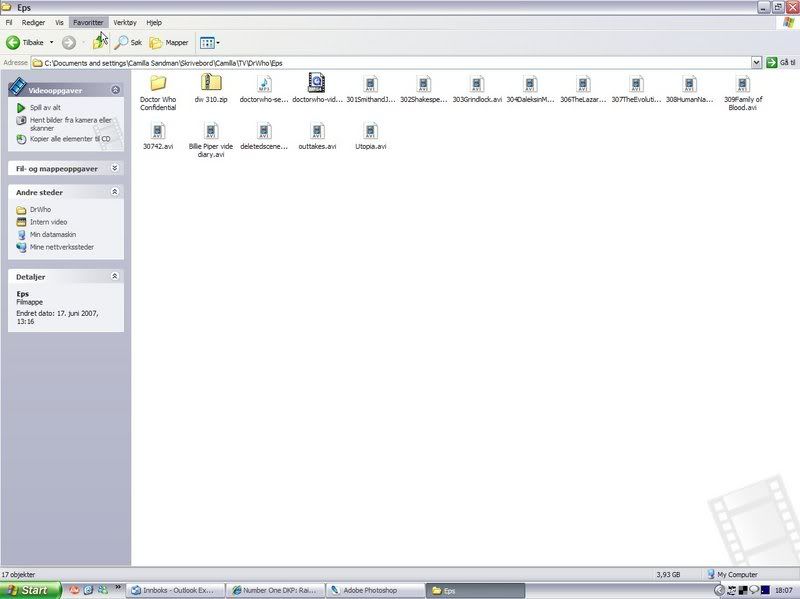Switch to Adobe Photoshop in taskbar
The height and width of the screenshot is (599, 800).
(x=372, y=591)
